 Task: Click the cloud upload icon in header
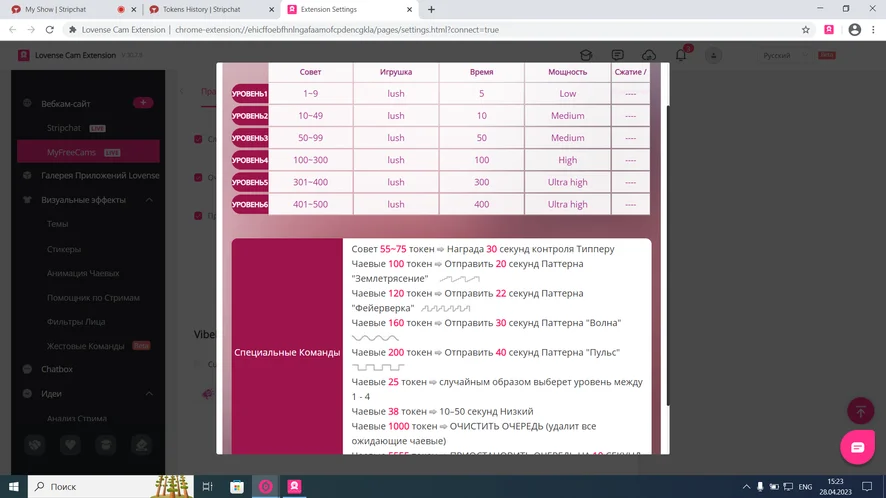point(649,56)
